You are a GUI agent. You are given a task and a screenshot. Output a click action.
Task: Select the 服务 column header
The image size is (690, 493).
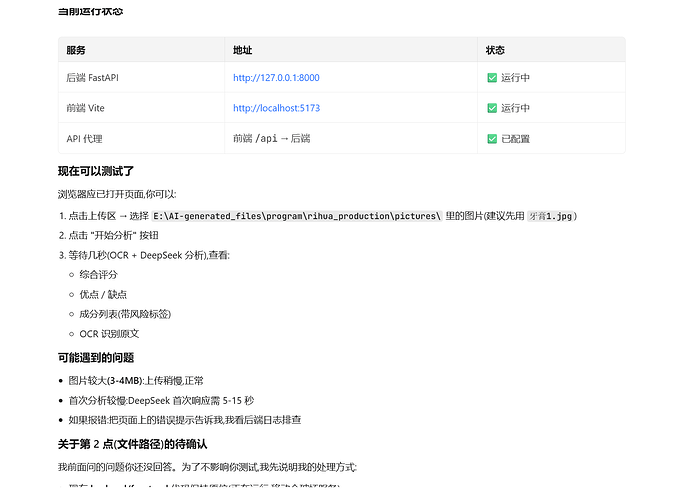[x=76, y=50]
